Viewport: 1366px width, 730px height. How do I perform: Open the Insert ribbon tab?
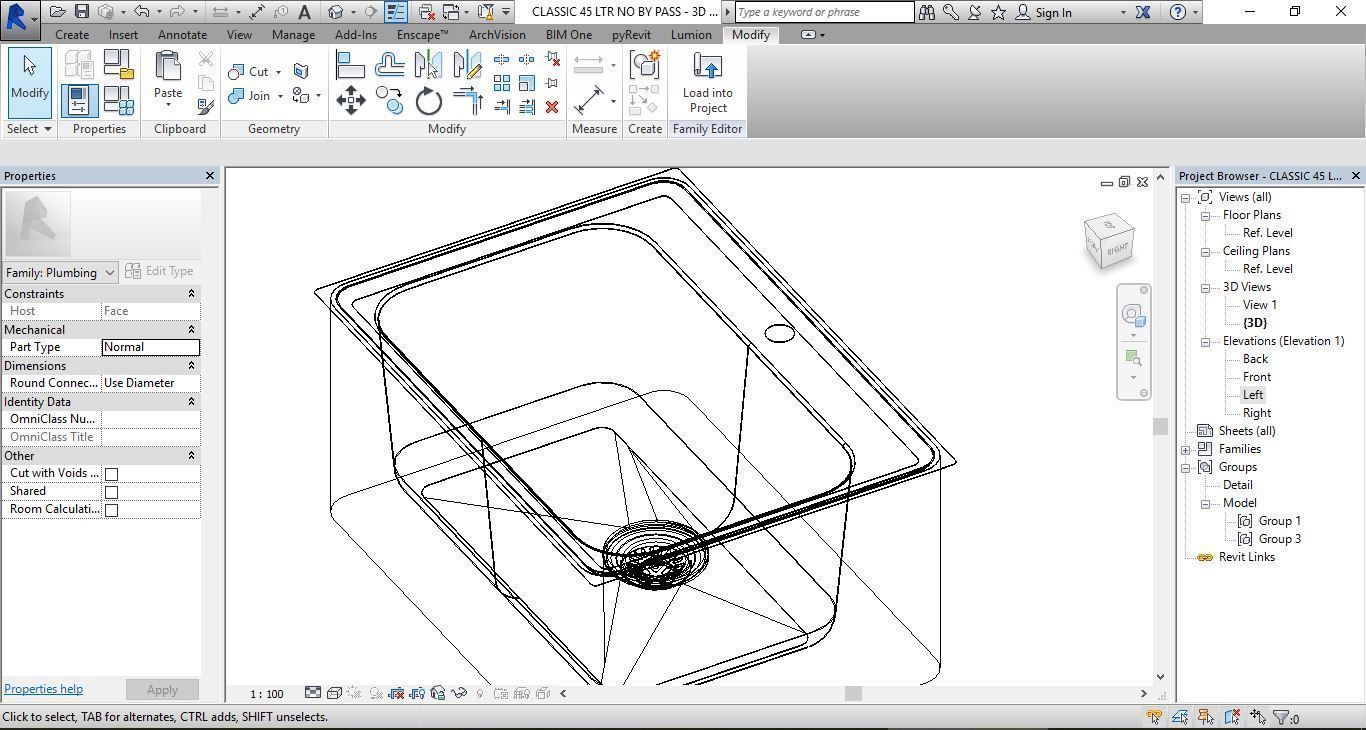(x=123, y=34)
